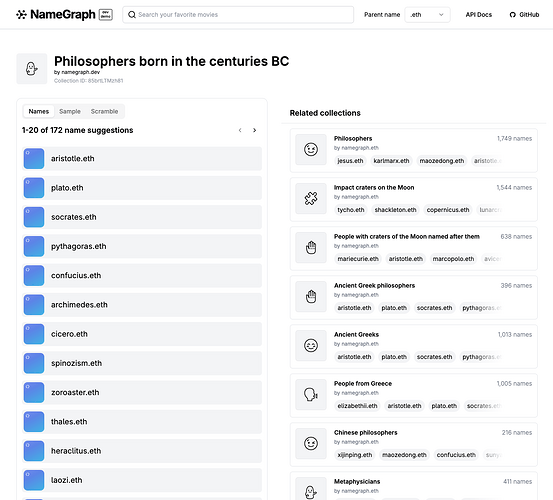
Task: Click the ghost avatar beside the collection title
Action: [x=32, y=69]
